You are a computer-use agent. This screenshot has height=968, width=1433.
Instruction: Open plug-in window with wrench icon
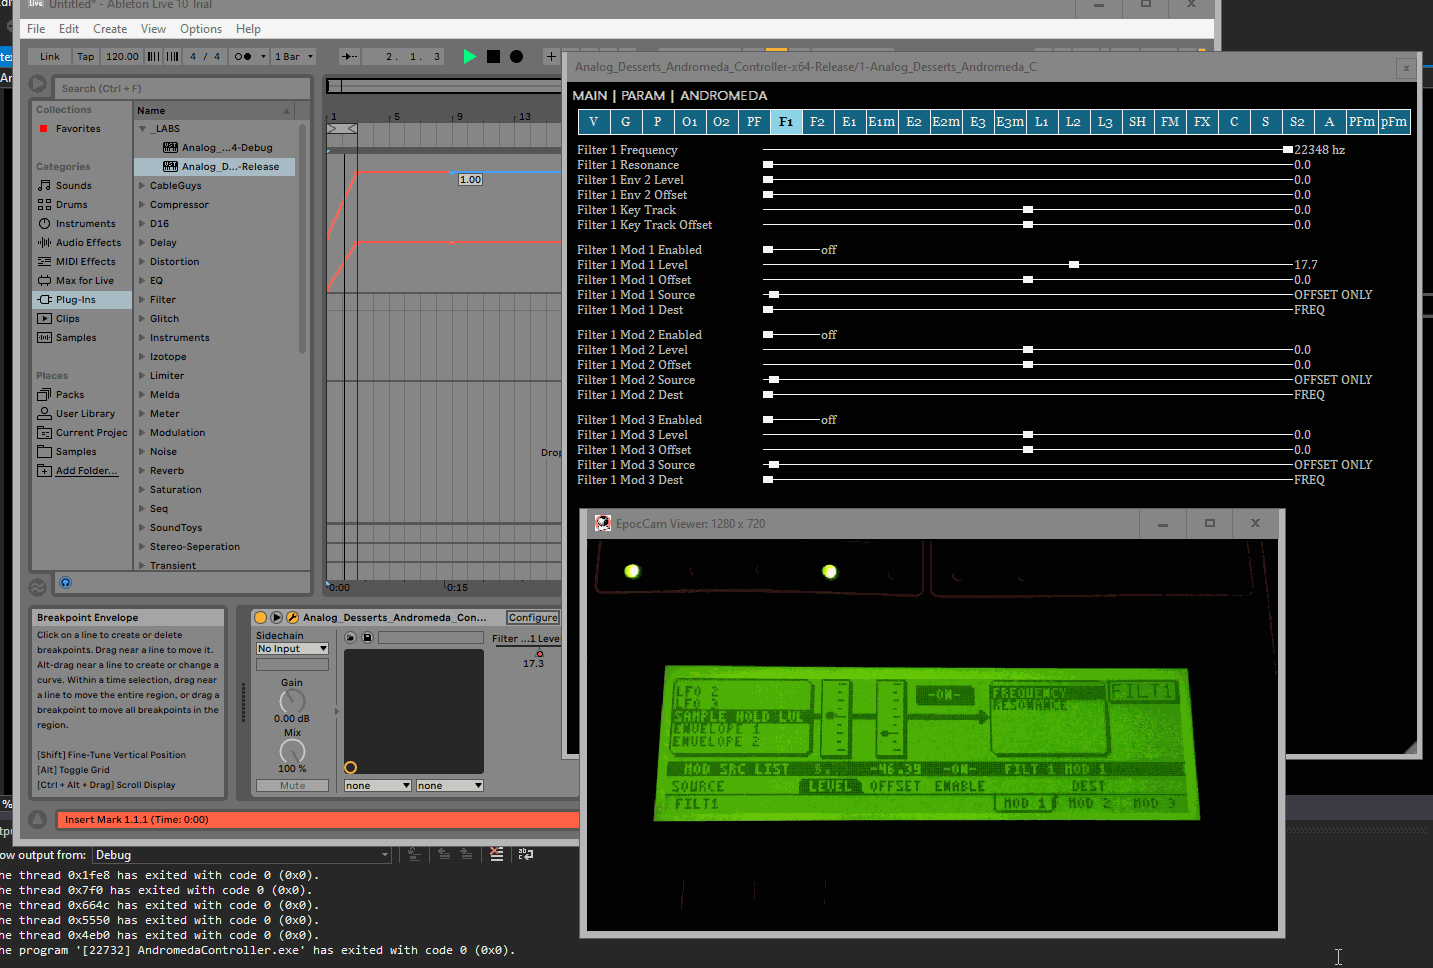tap(293, 618)
